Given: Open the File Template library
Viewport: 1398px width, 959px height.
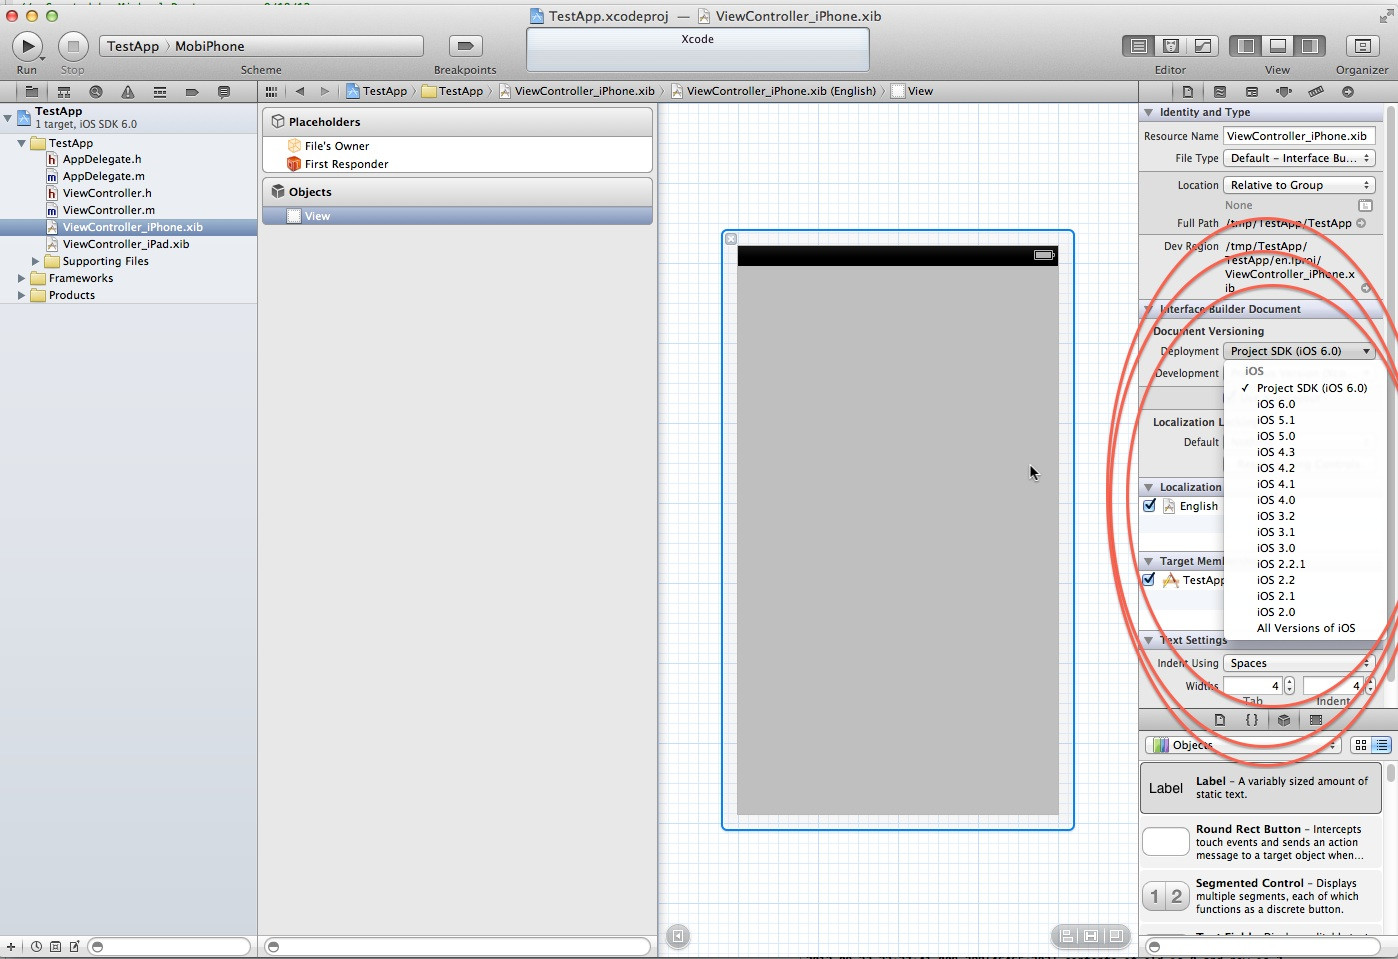Looking at the screenshot, I should 1220,720.
